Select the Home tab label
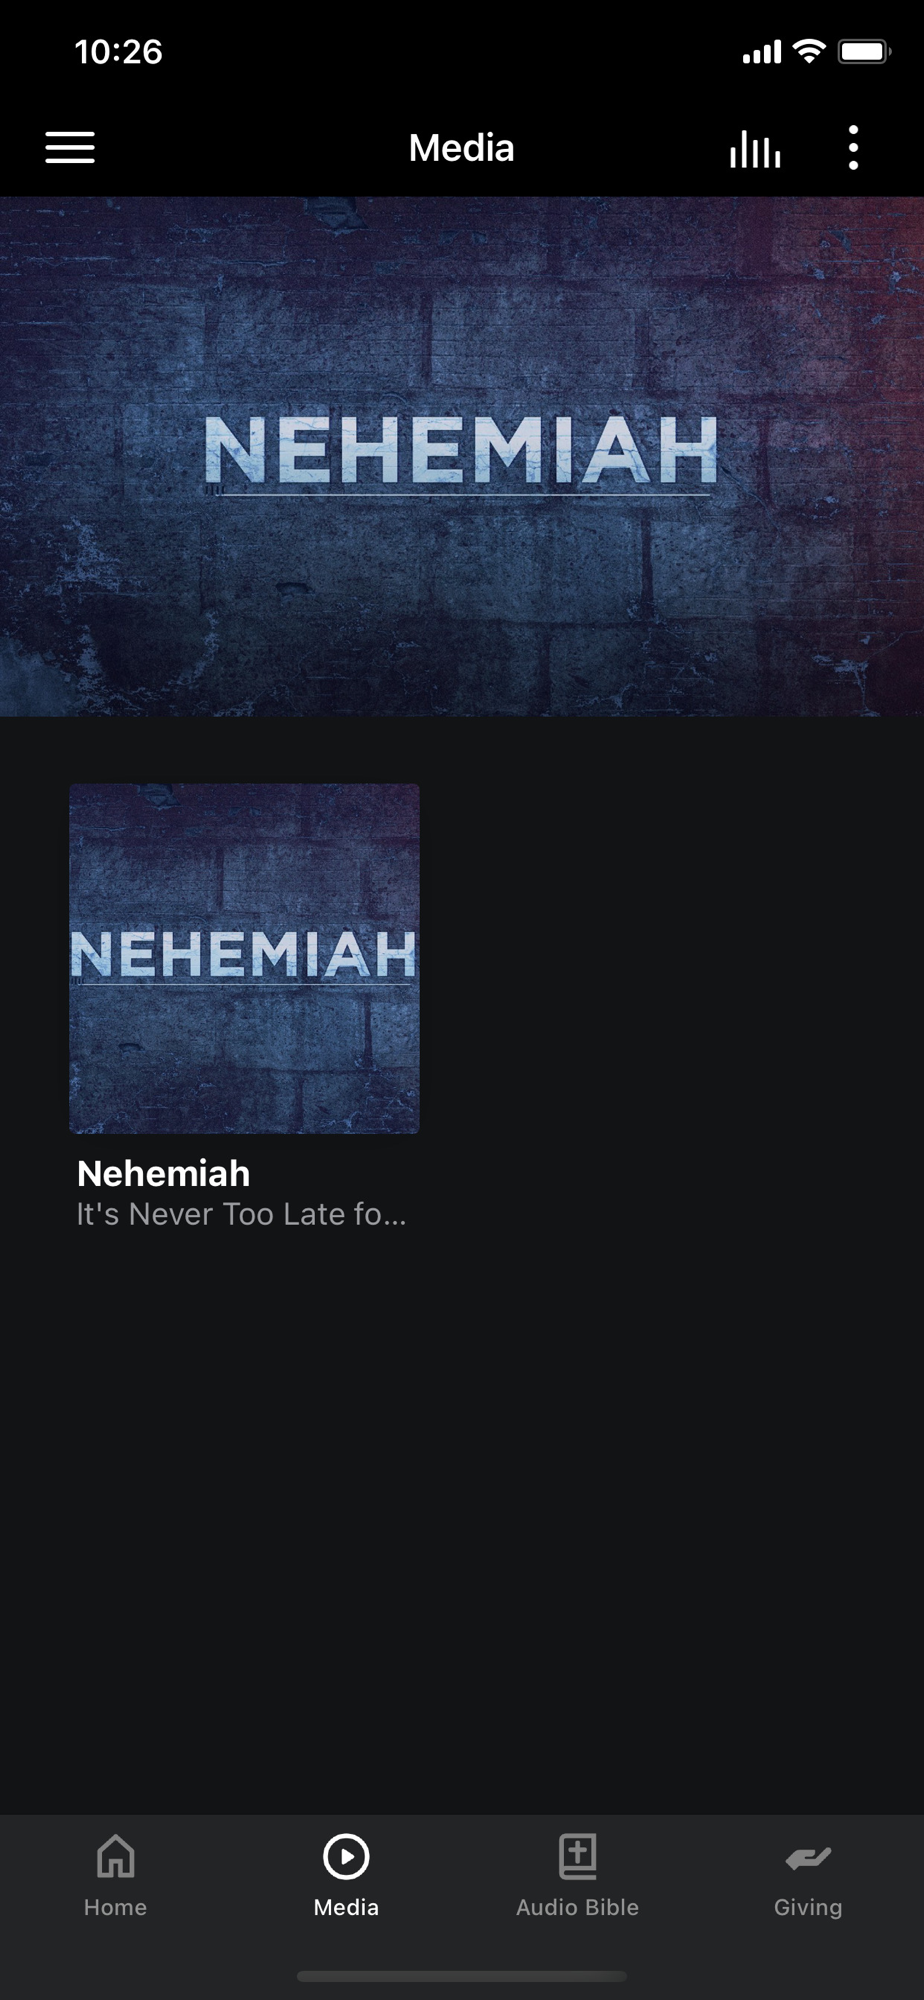The image size is (924, 2000). click(115, 1907)
